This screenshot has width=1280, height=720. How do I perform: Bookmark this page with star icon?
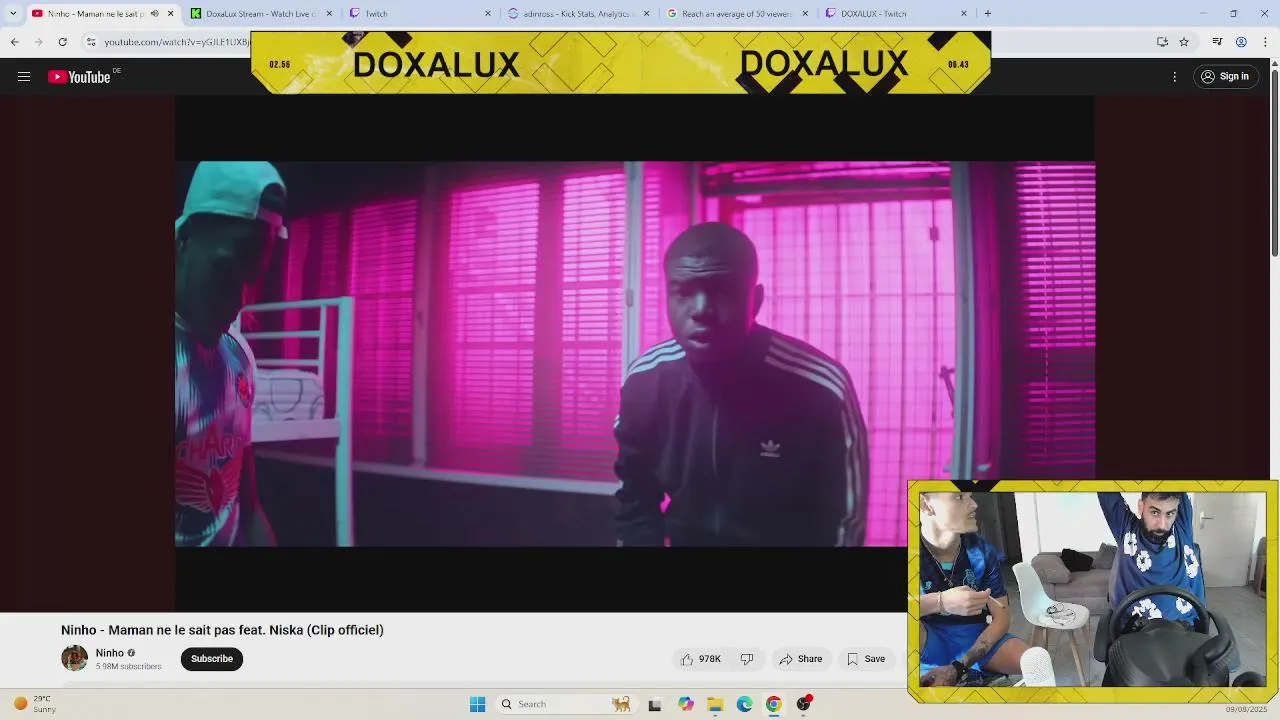(x=1184, y=42)
